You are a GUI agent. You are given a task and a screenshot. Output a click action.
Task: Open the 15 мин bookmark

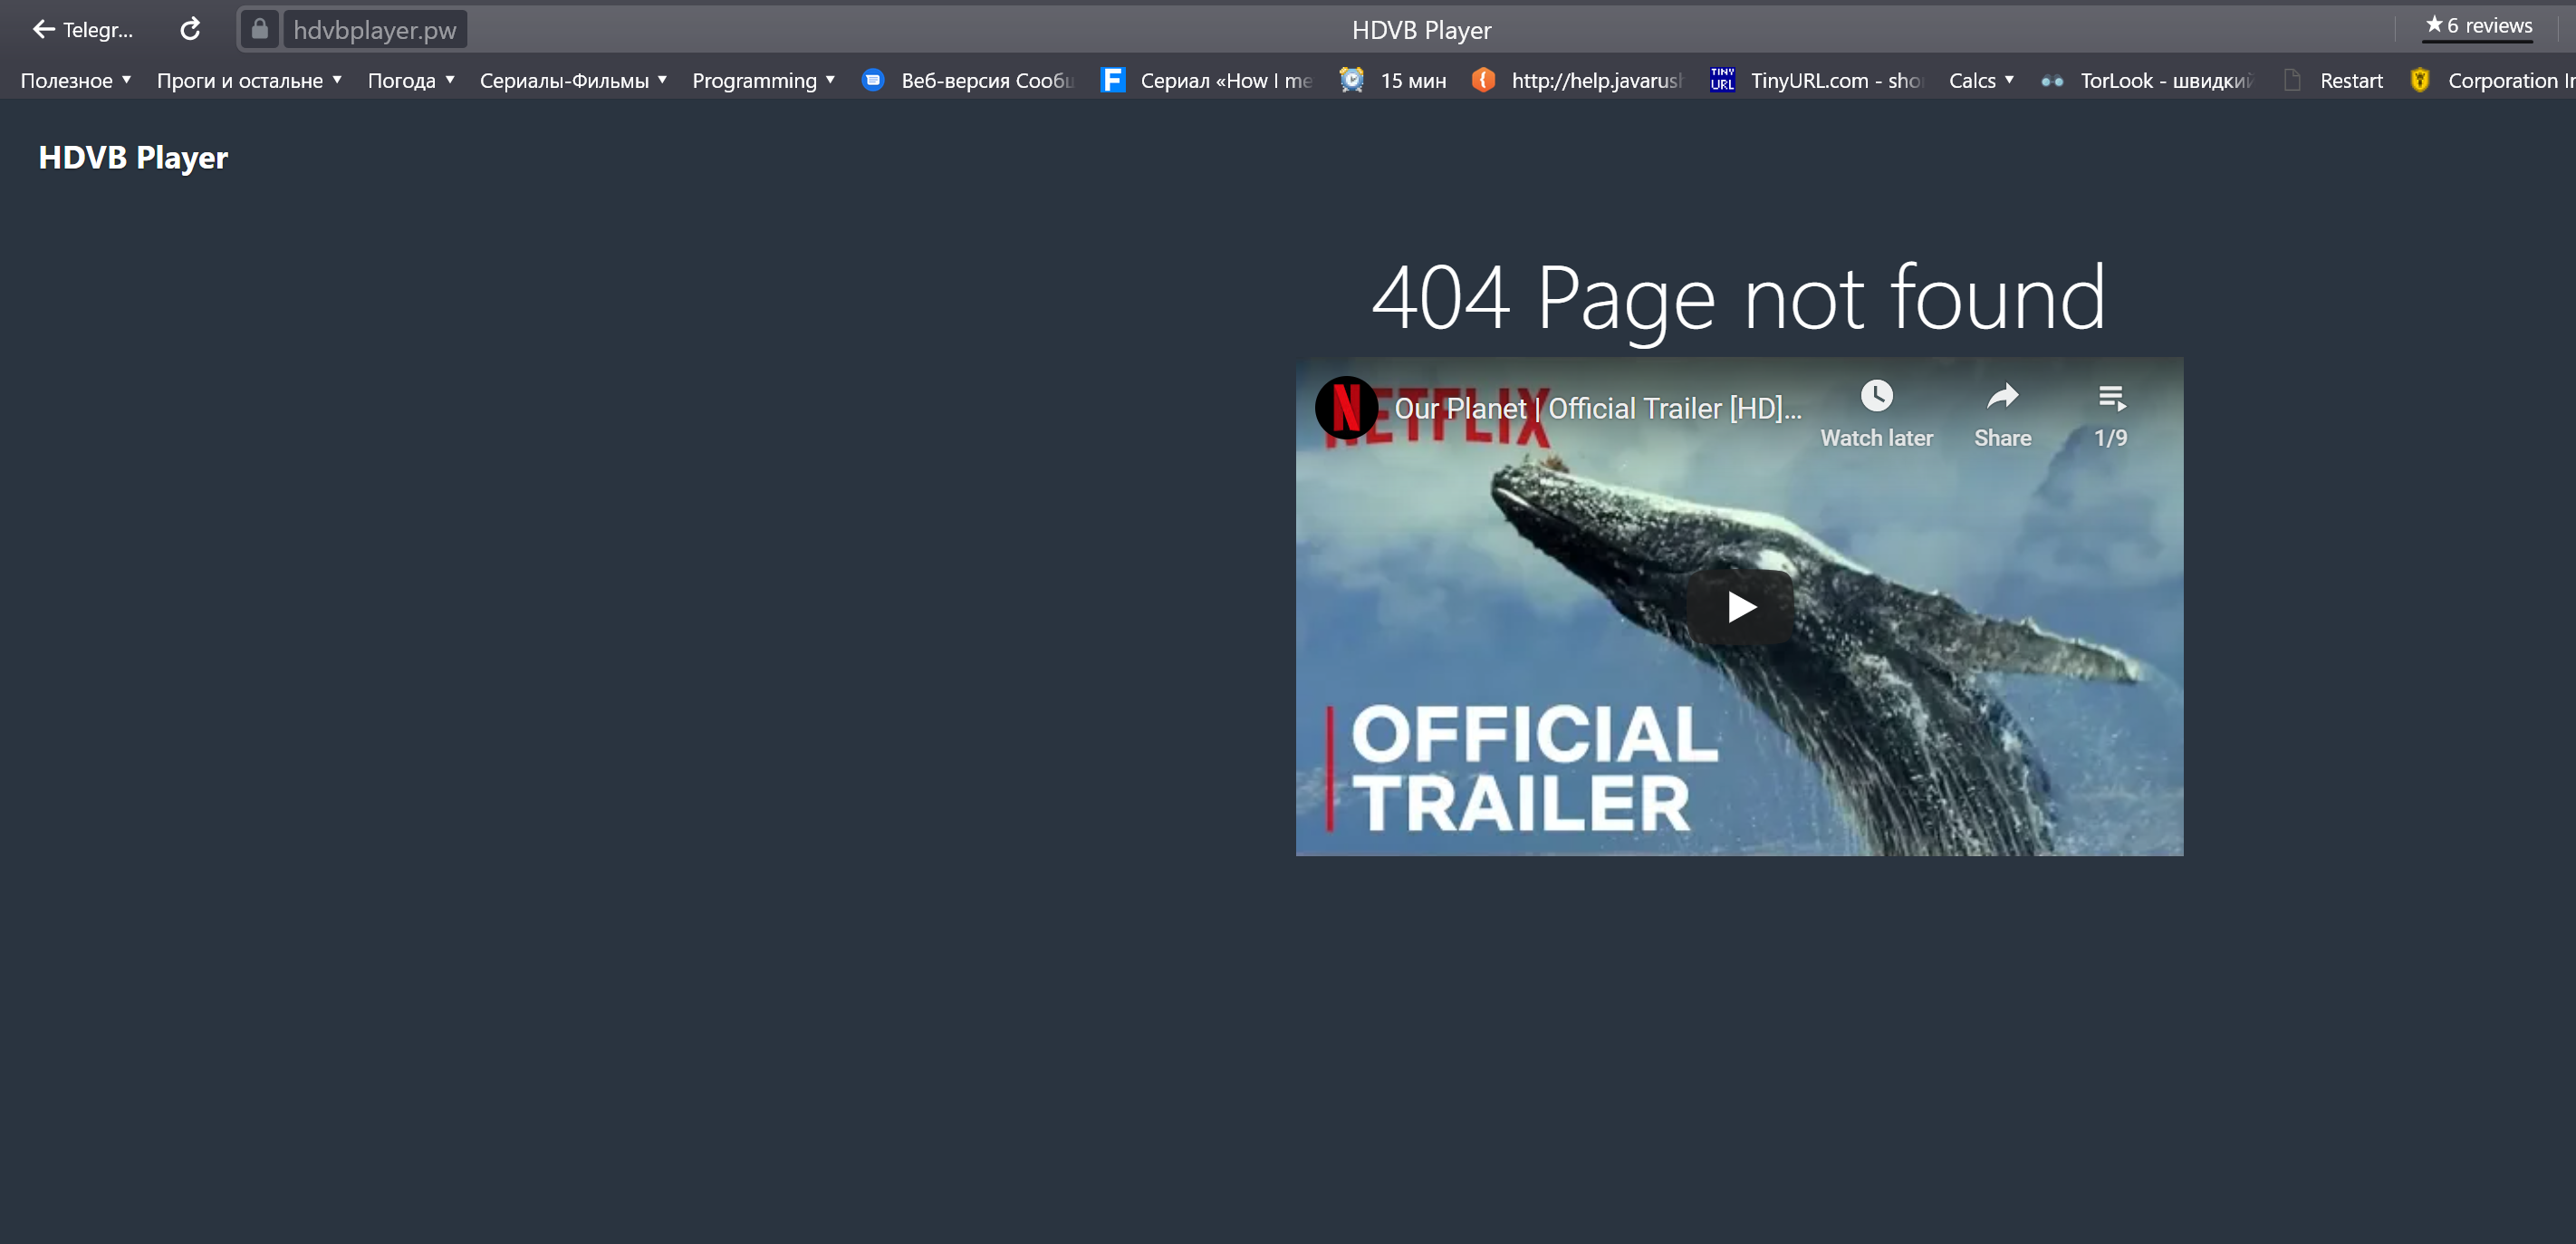click(x=1394, y=81)
